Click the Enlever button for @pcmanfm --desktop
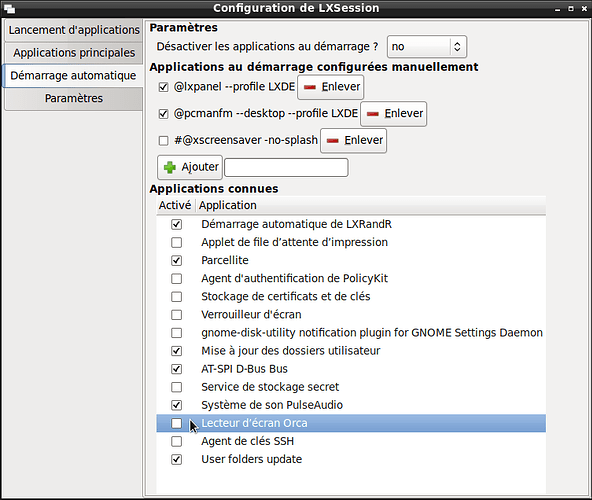Image resolution: width=592 pixels, height=500 pixels. [x=394, y=114]
